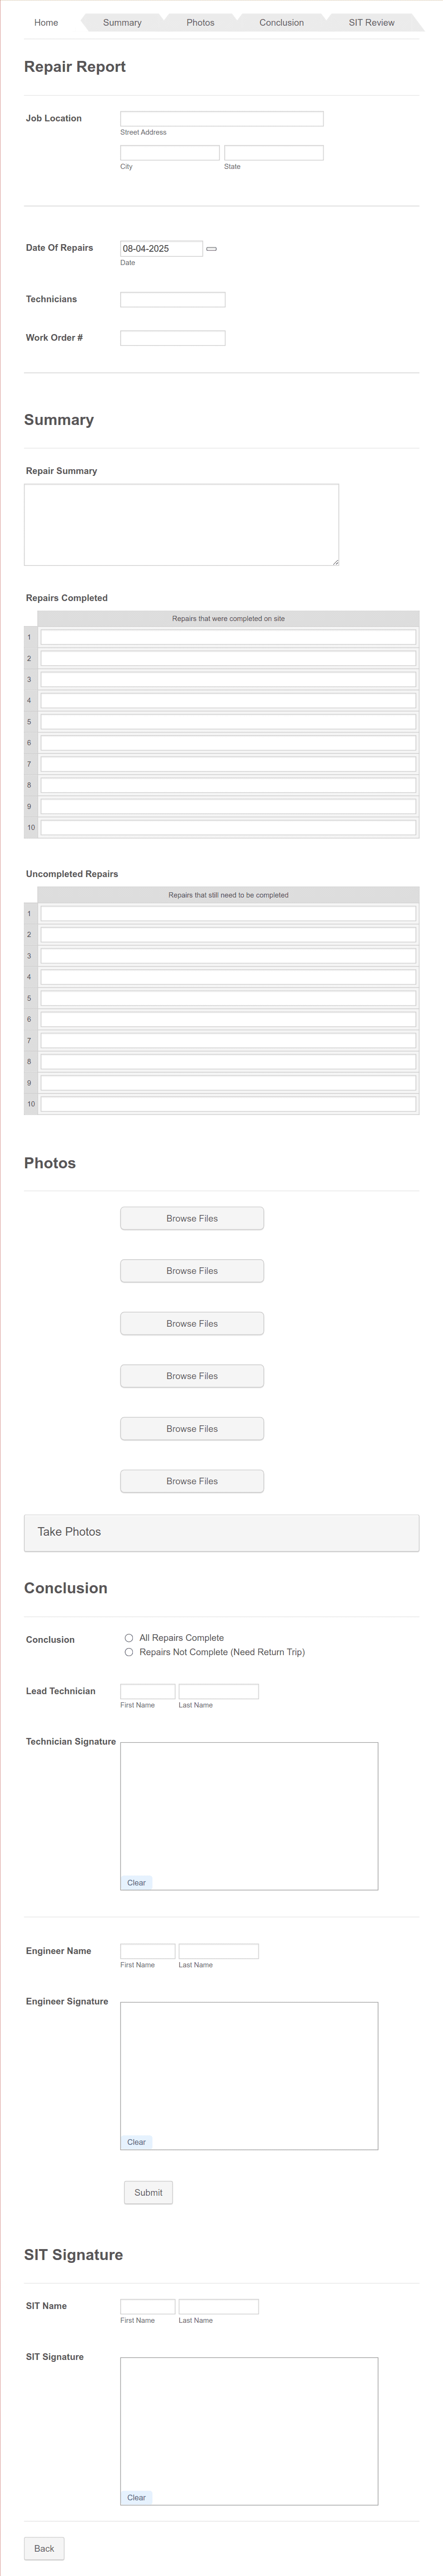Viewport: 443px width, 2576px height.
Task: Click the Home tab
Action: [46, 22]
